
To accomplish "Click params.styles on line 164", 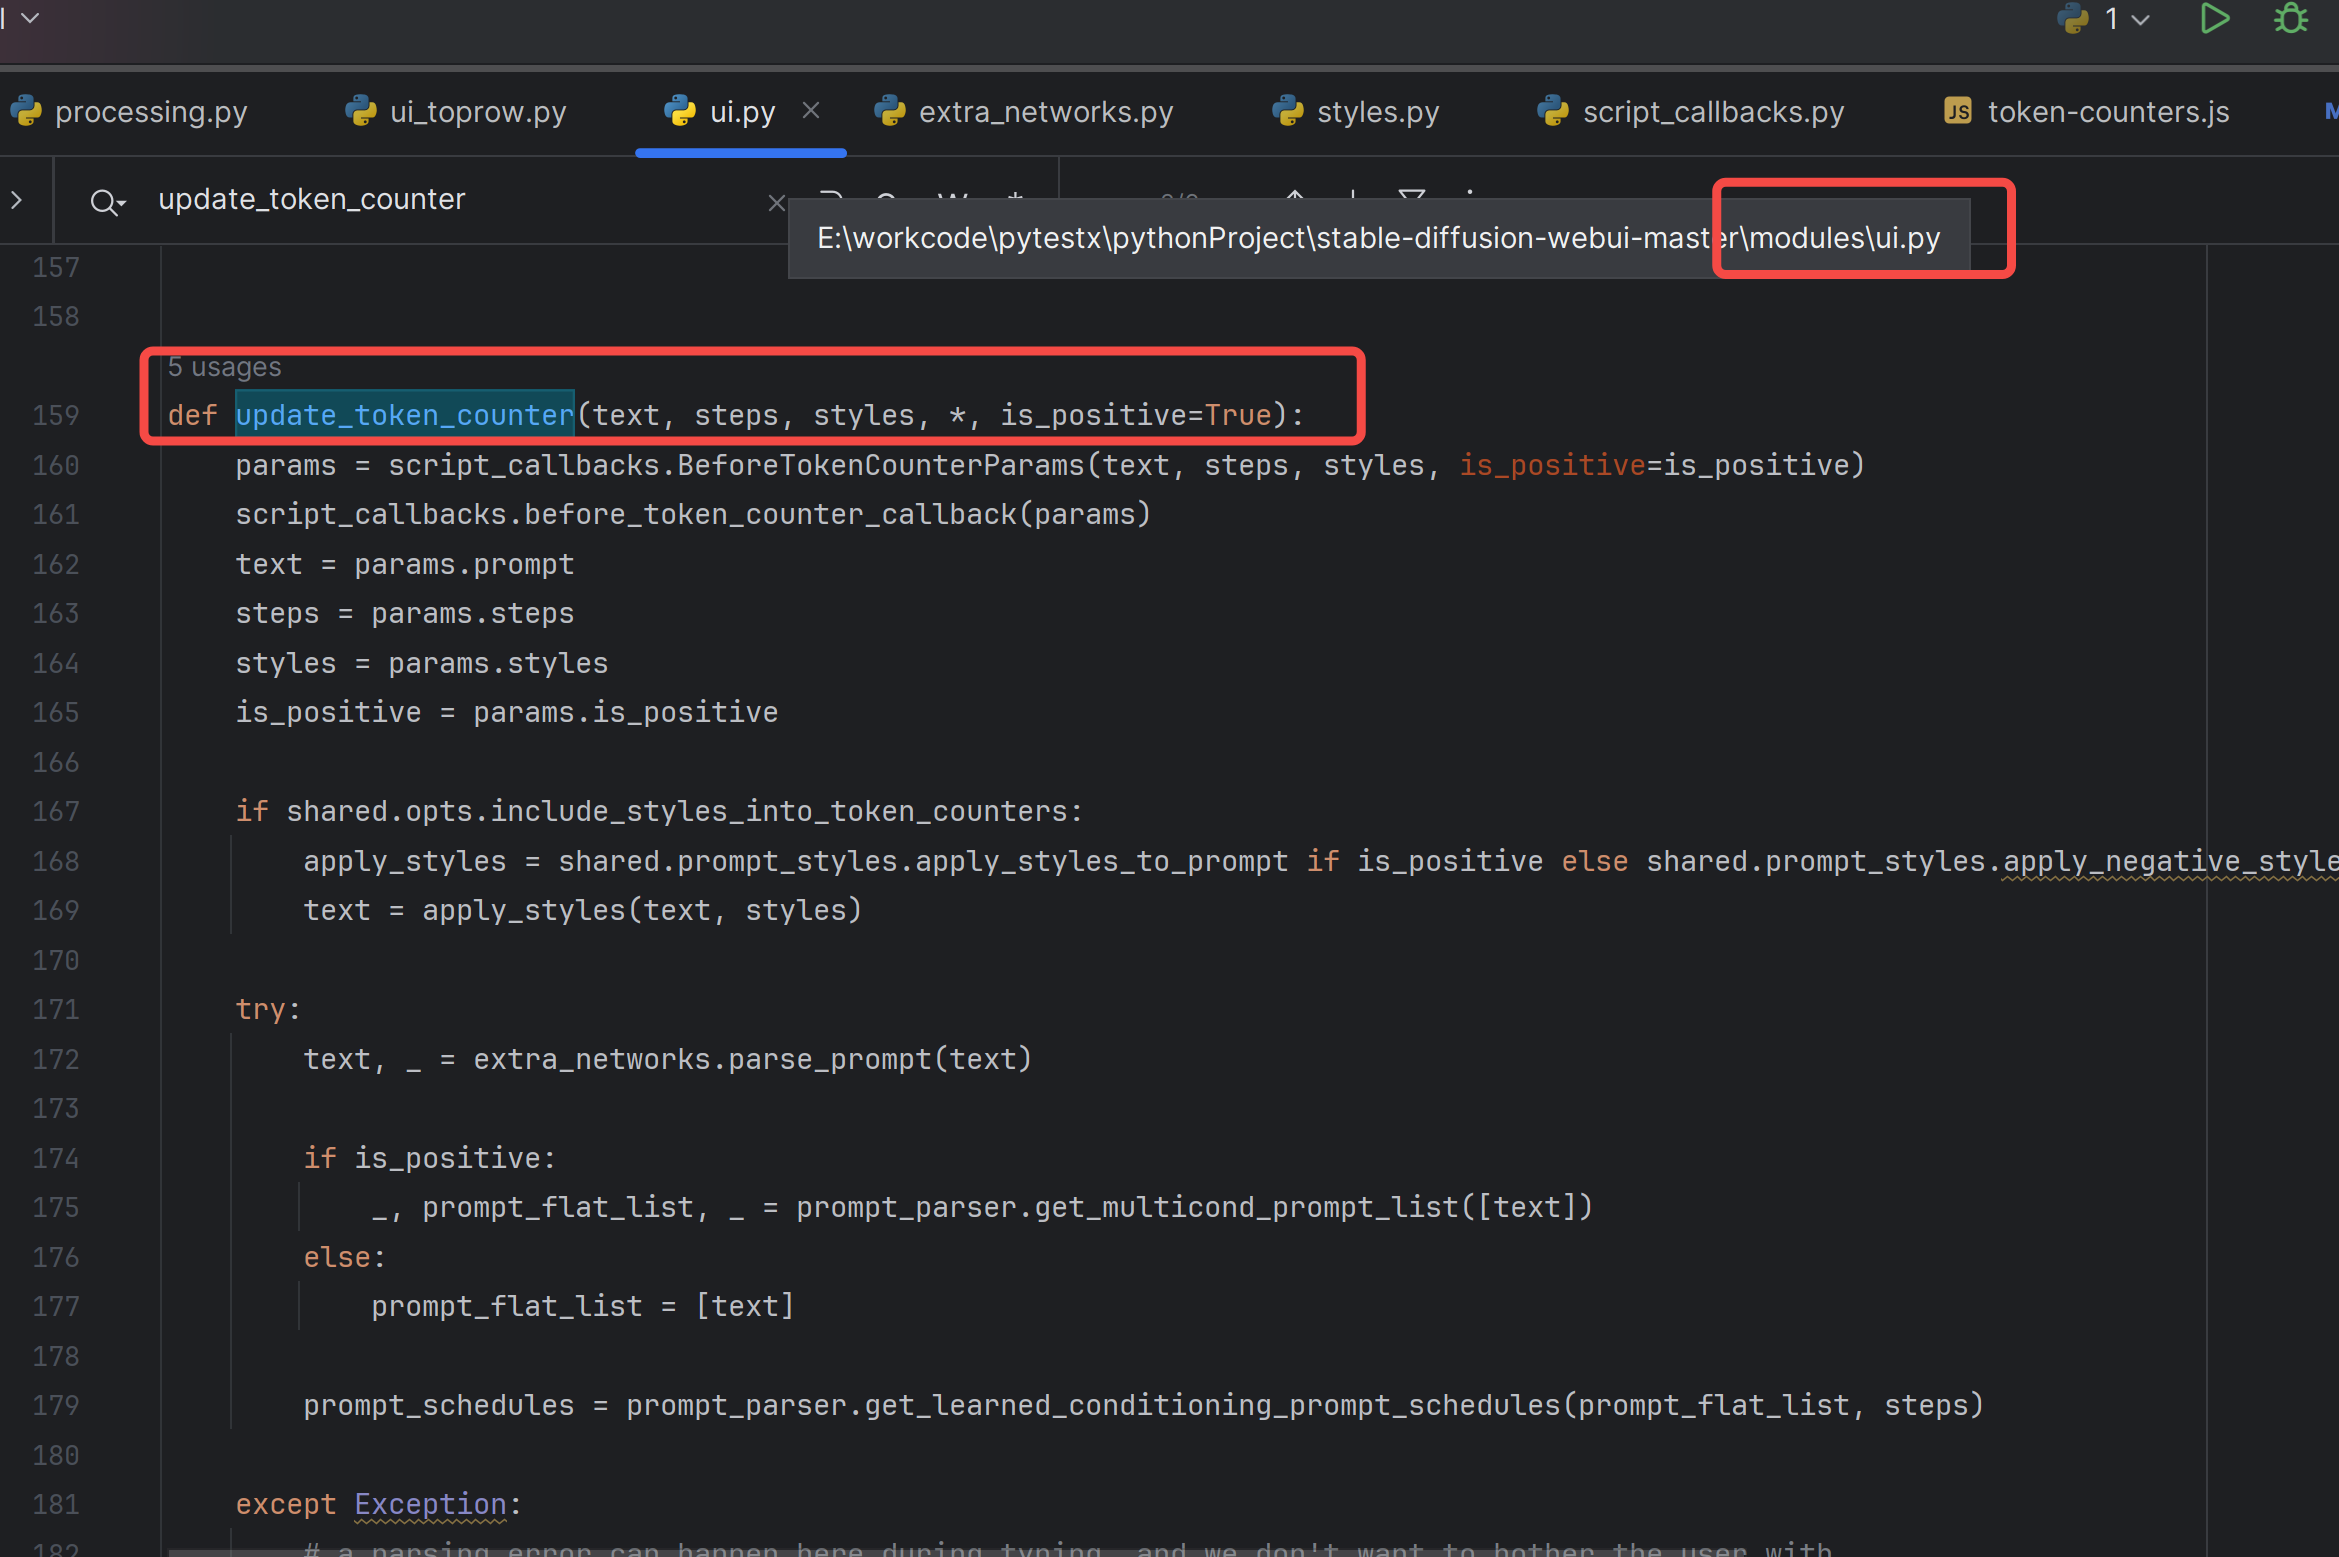I will (498, 663).
